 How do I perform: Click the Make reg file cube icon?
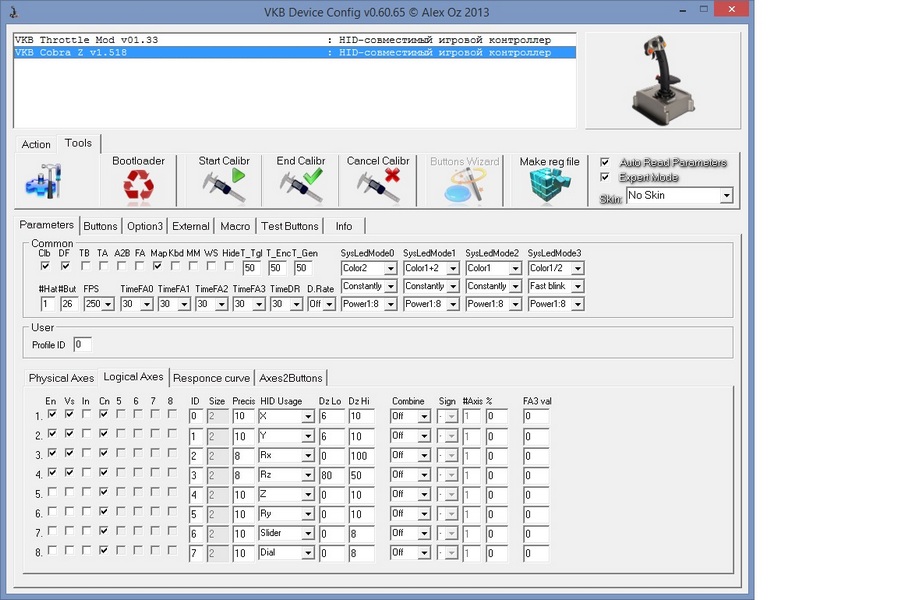tap(549, 187)
